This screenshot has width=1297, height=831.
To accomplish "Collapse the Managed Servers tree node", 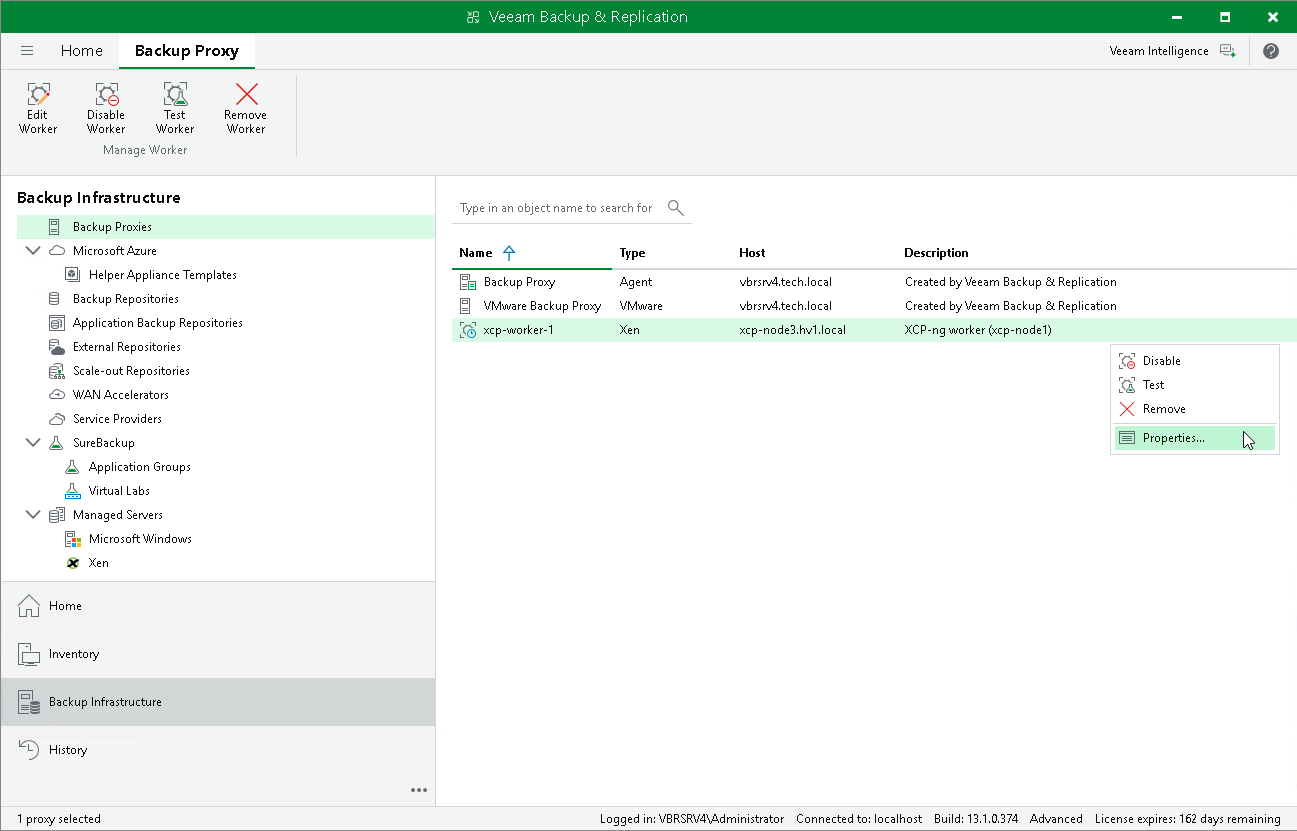I will pos(33,515).
